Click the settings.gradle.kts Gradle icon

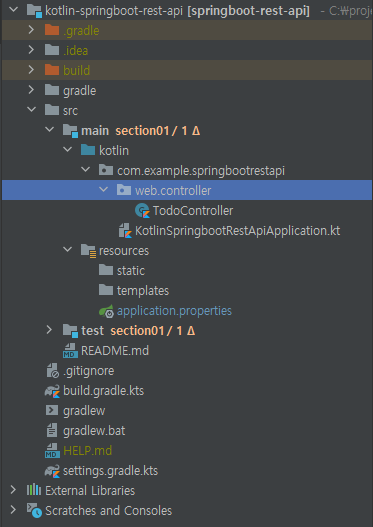point(52,471)
